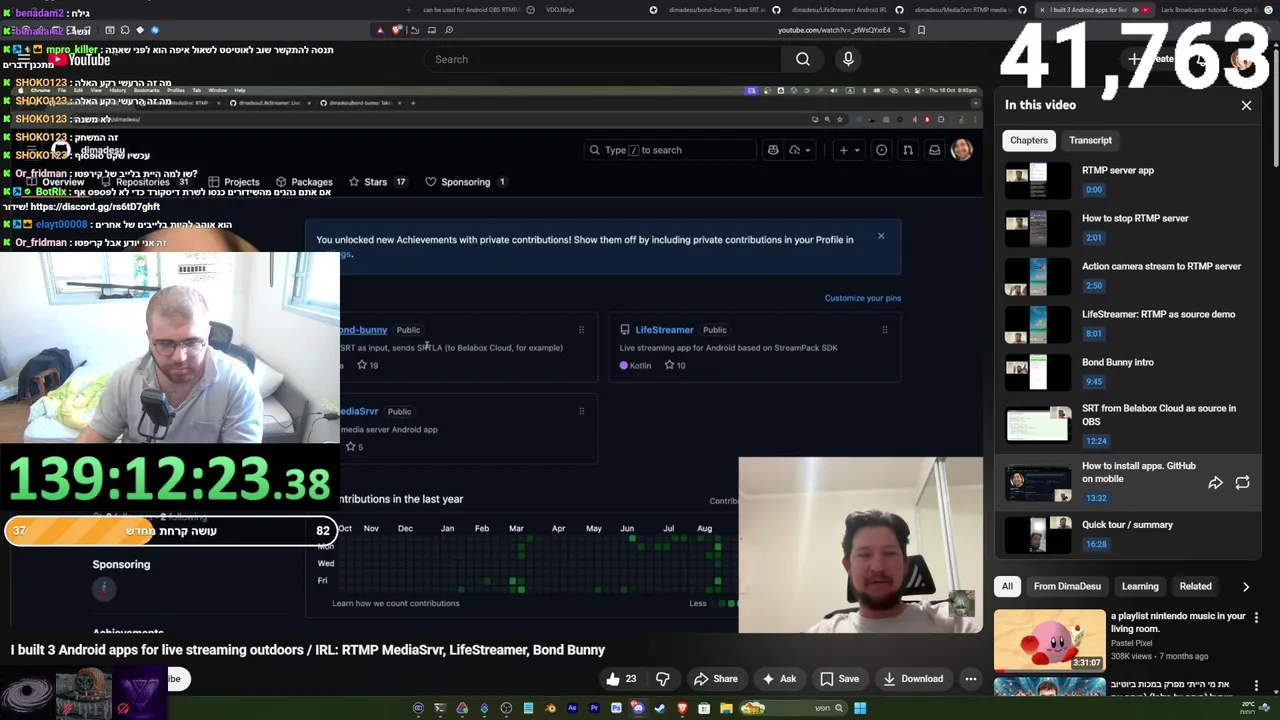Open the LifeStreamer repository link
The width and height of the screenshot is (1280, 720).
(x=664, y=330)
